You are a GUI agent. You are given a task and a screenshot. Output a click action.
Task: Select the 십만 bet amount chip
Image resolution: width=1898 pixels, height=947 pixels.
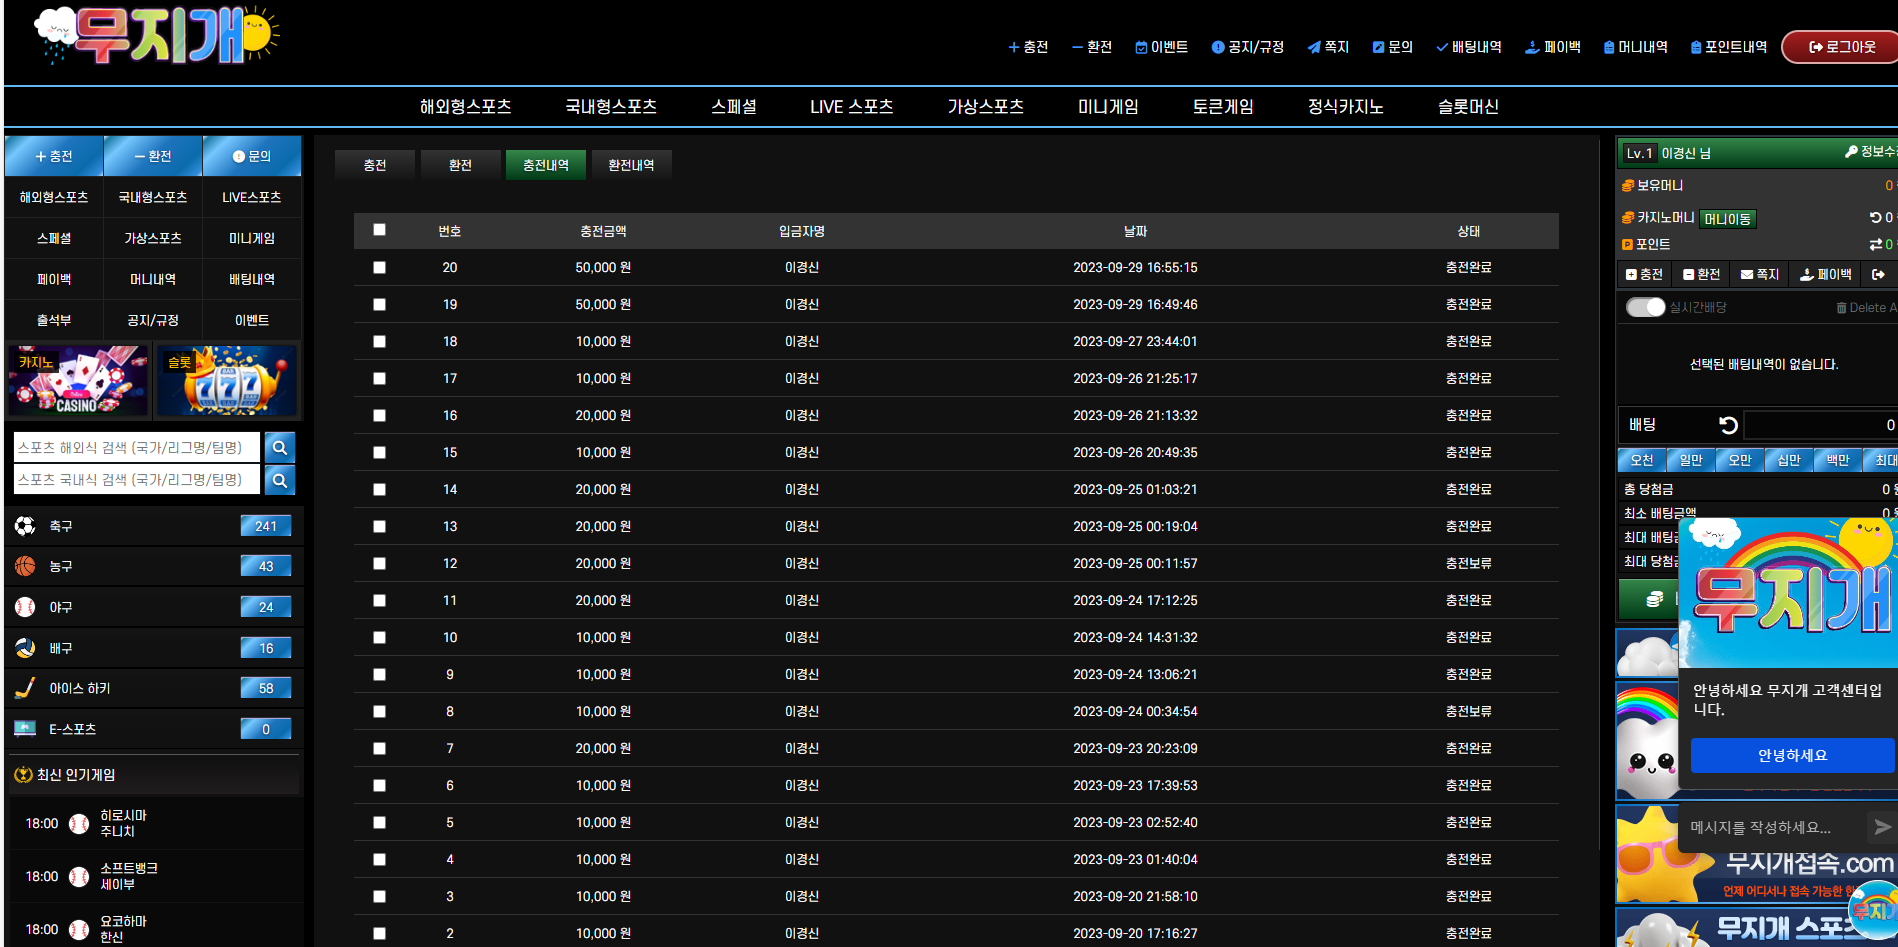[x=1789, y=460]
